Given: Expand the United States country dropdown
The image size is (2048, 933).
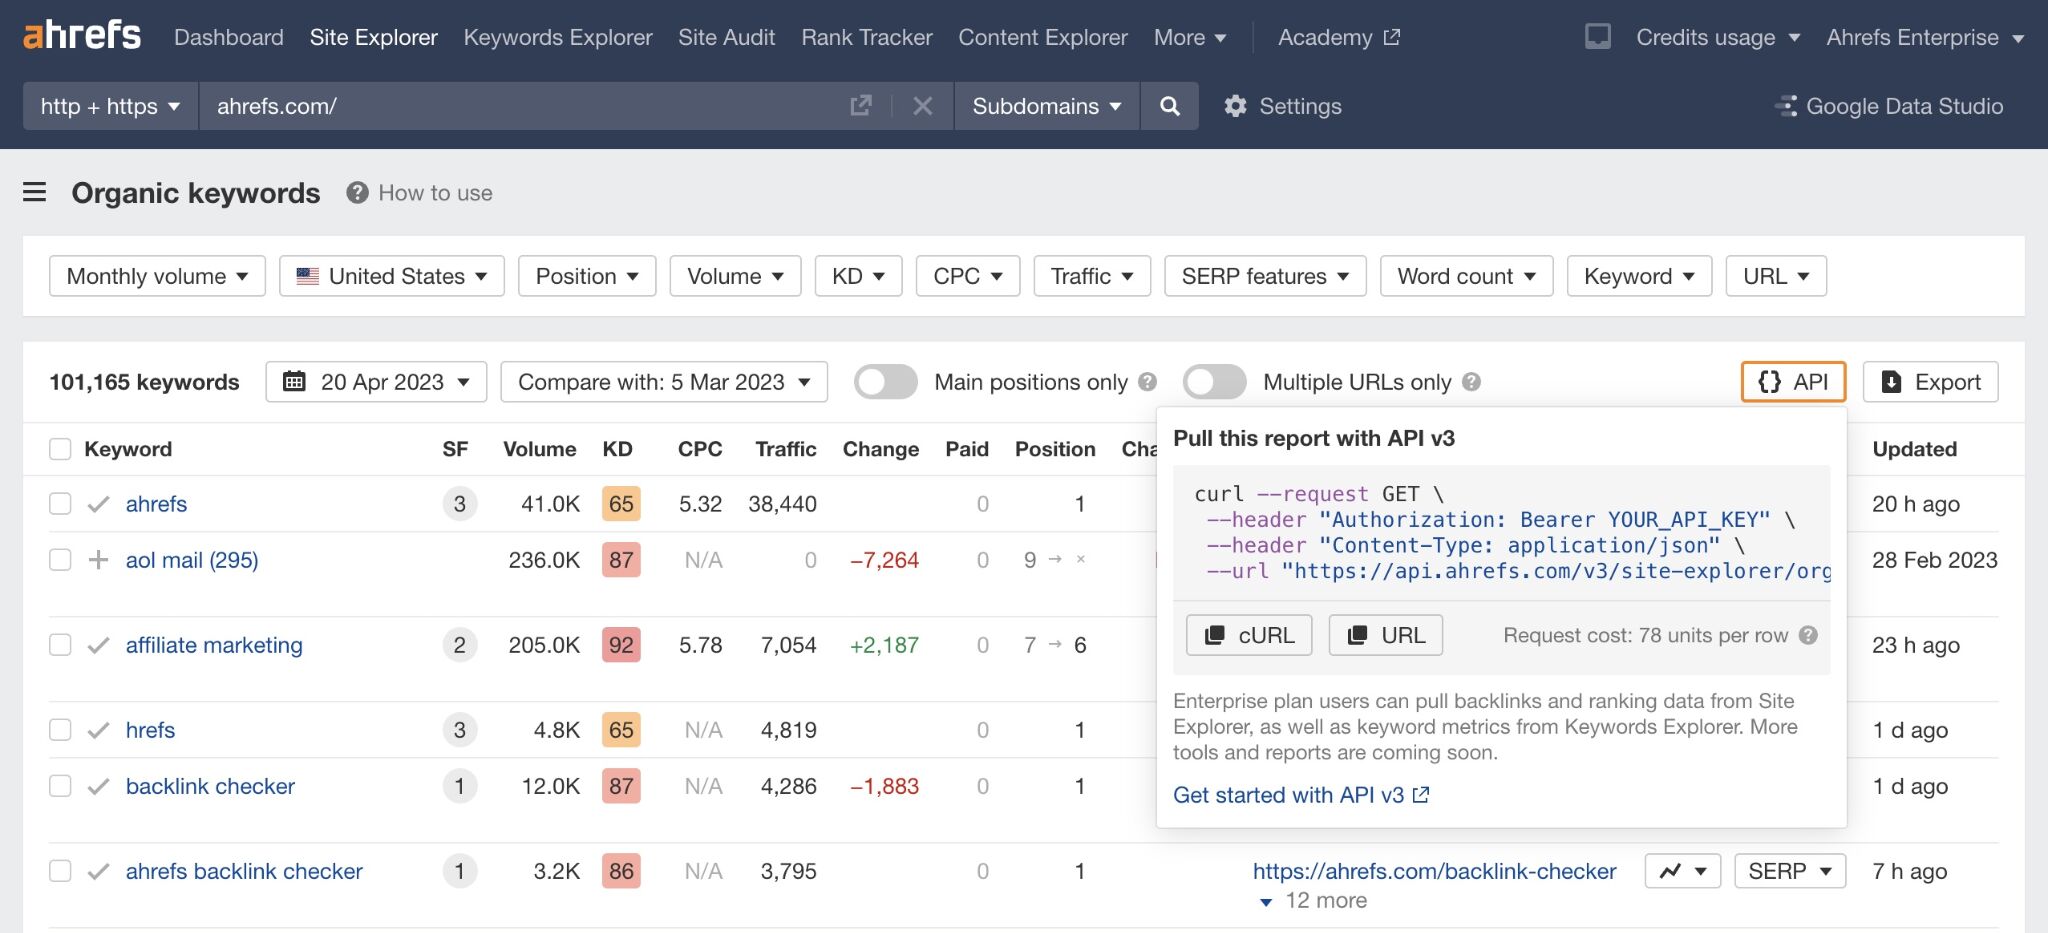Looking at the screenshot, I should pyautogui.click(x=392, y=276).
